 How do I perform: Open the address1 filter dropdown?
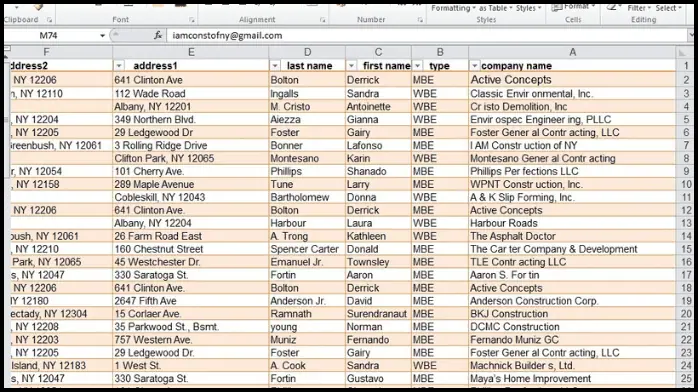[119, 66]
